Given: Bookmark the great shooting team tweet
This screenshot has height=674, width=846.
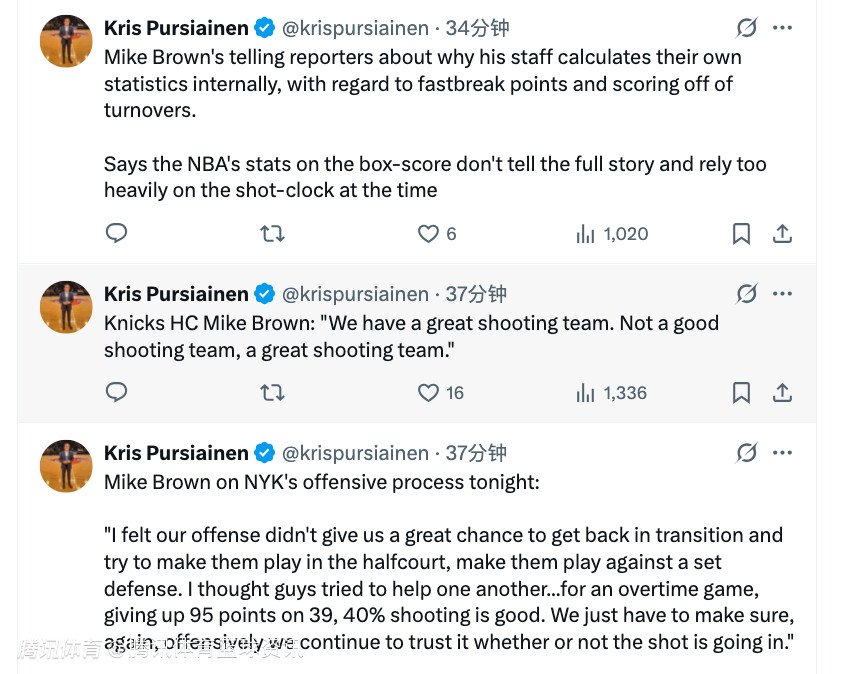Looking at the screenshot, I should point(741,393).
